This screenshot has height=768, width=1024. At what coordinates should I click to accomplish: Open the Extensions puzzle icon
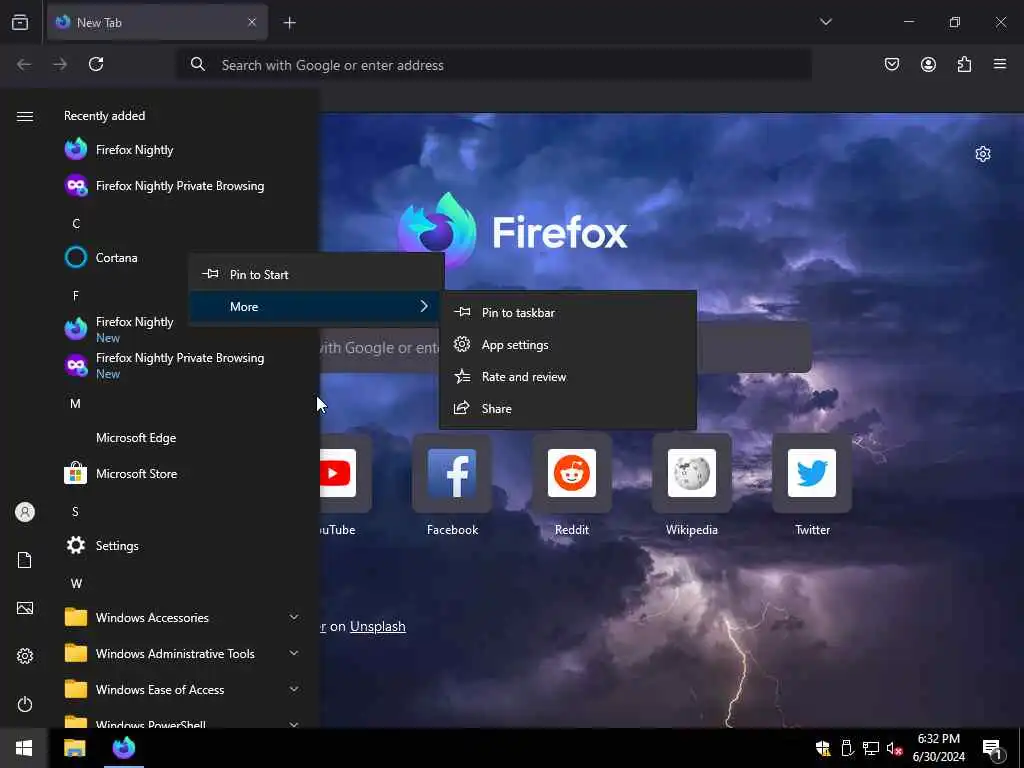pyautogui.click(x=964, y=64)
